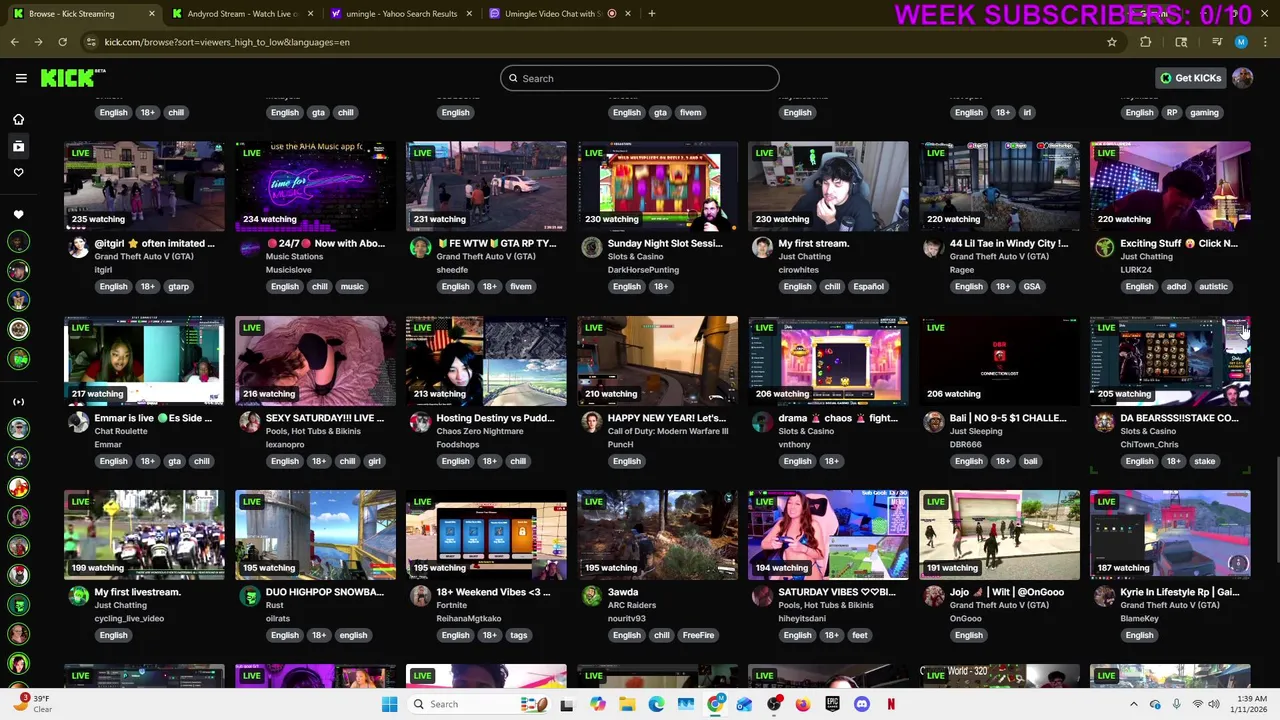This screenshot has width=1280, height=720.
Task: Open the Emmar Chat Roulette stream thumbnail
Action: [144, 360]
